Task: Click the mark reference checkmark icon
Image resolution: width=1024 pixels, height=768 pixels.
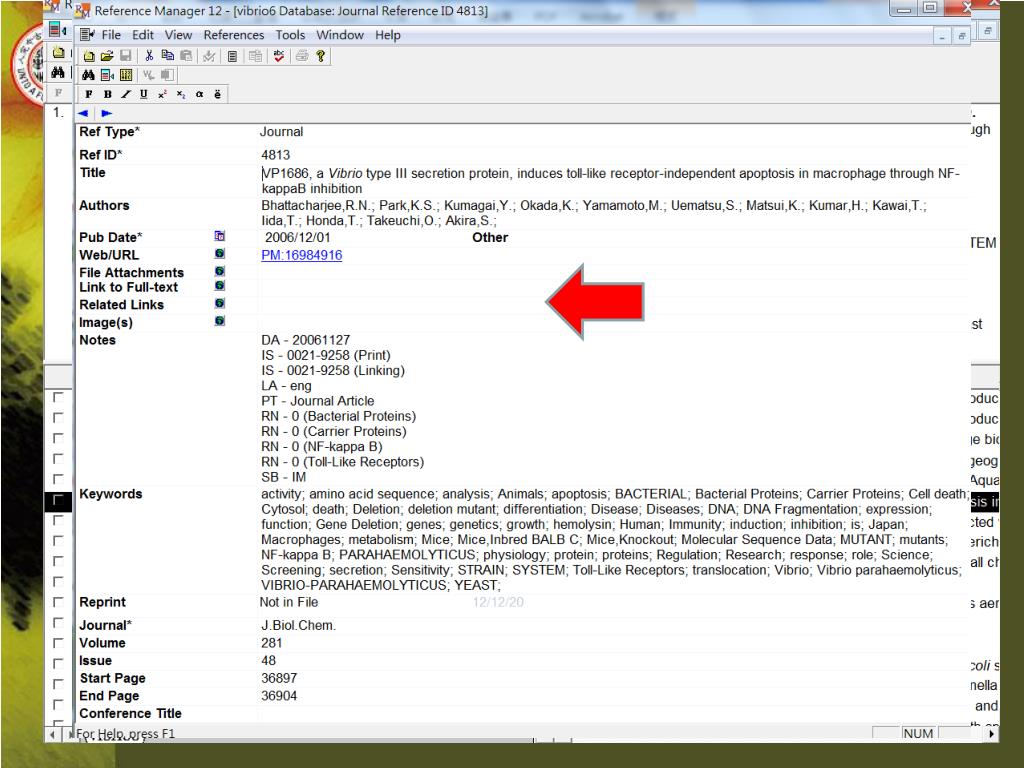Action: pyautogui.click(x=209, y=56)
